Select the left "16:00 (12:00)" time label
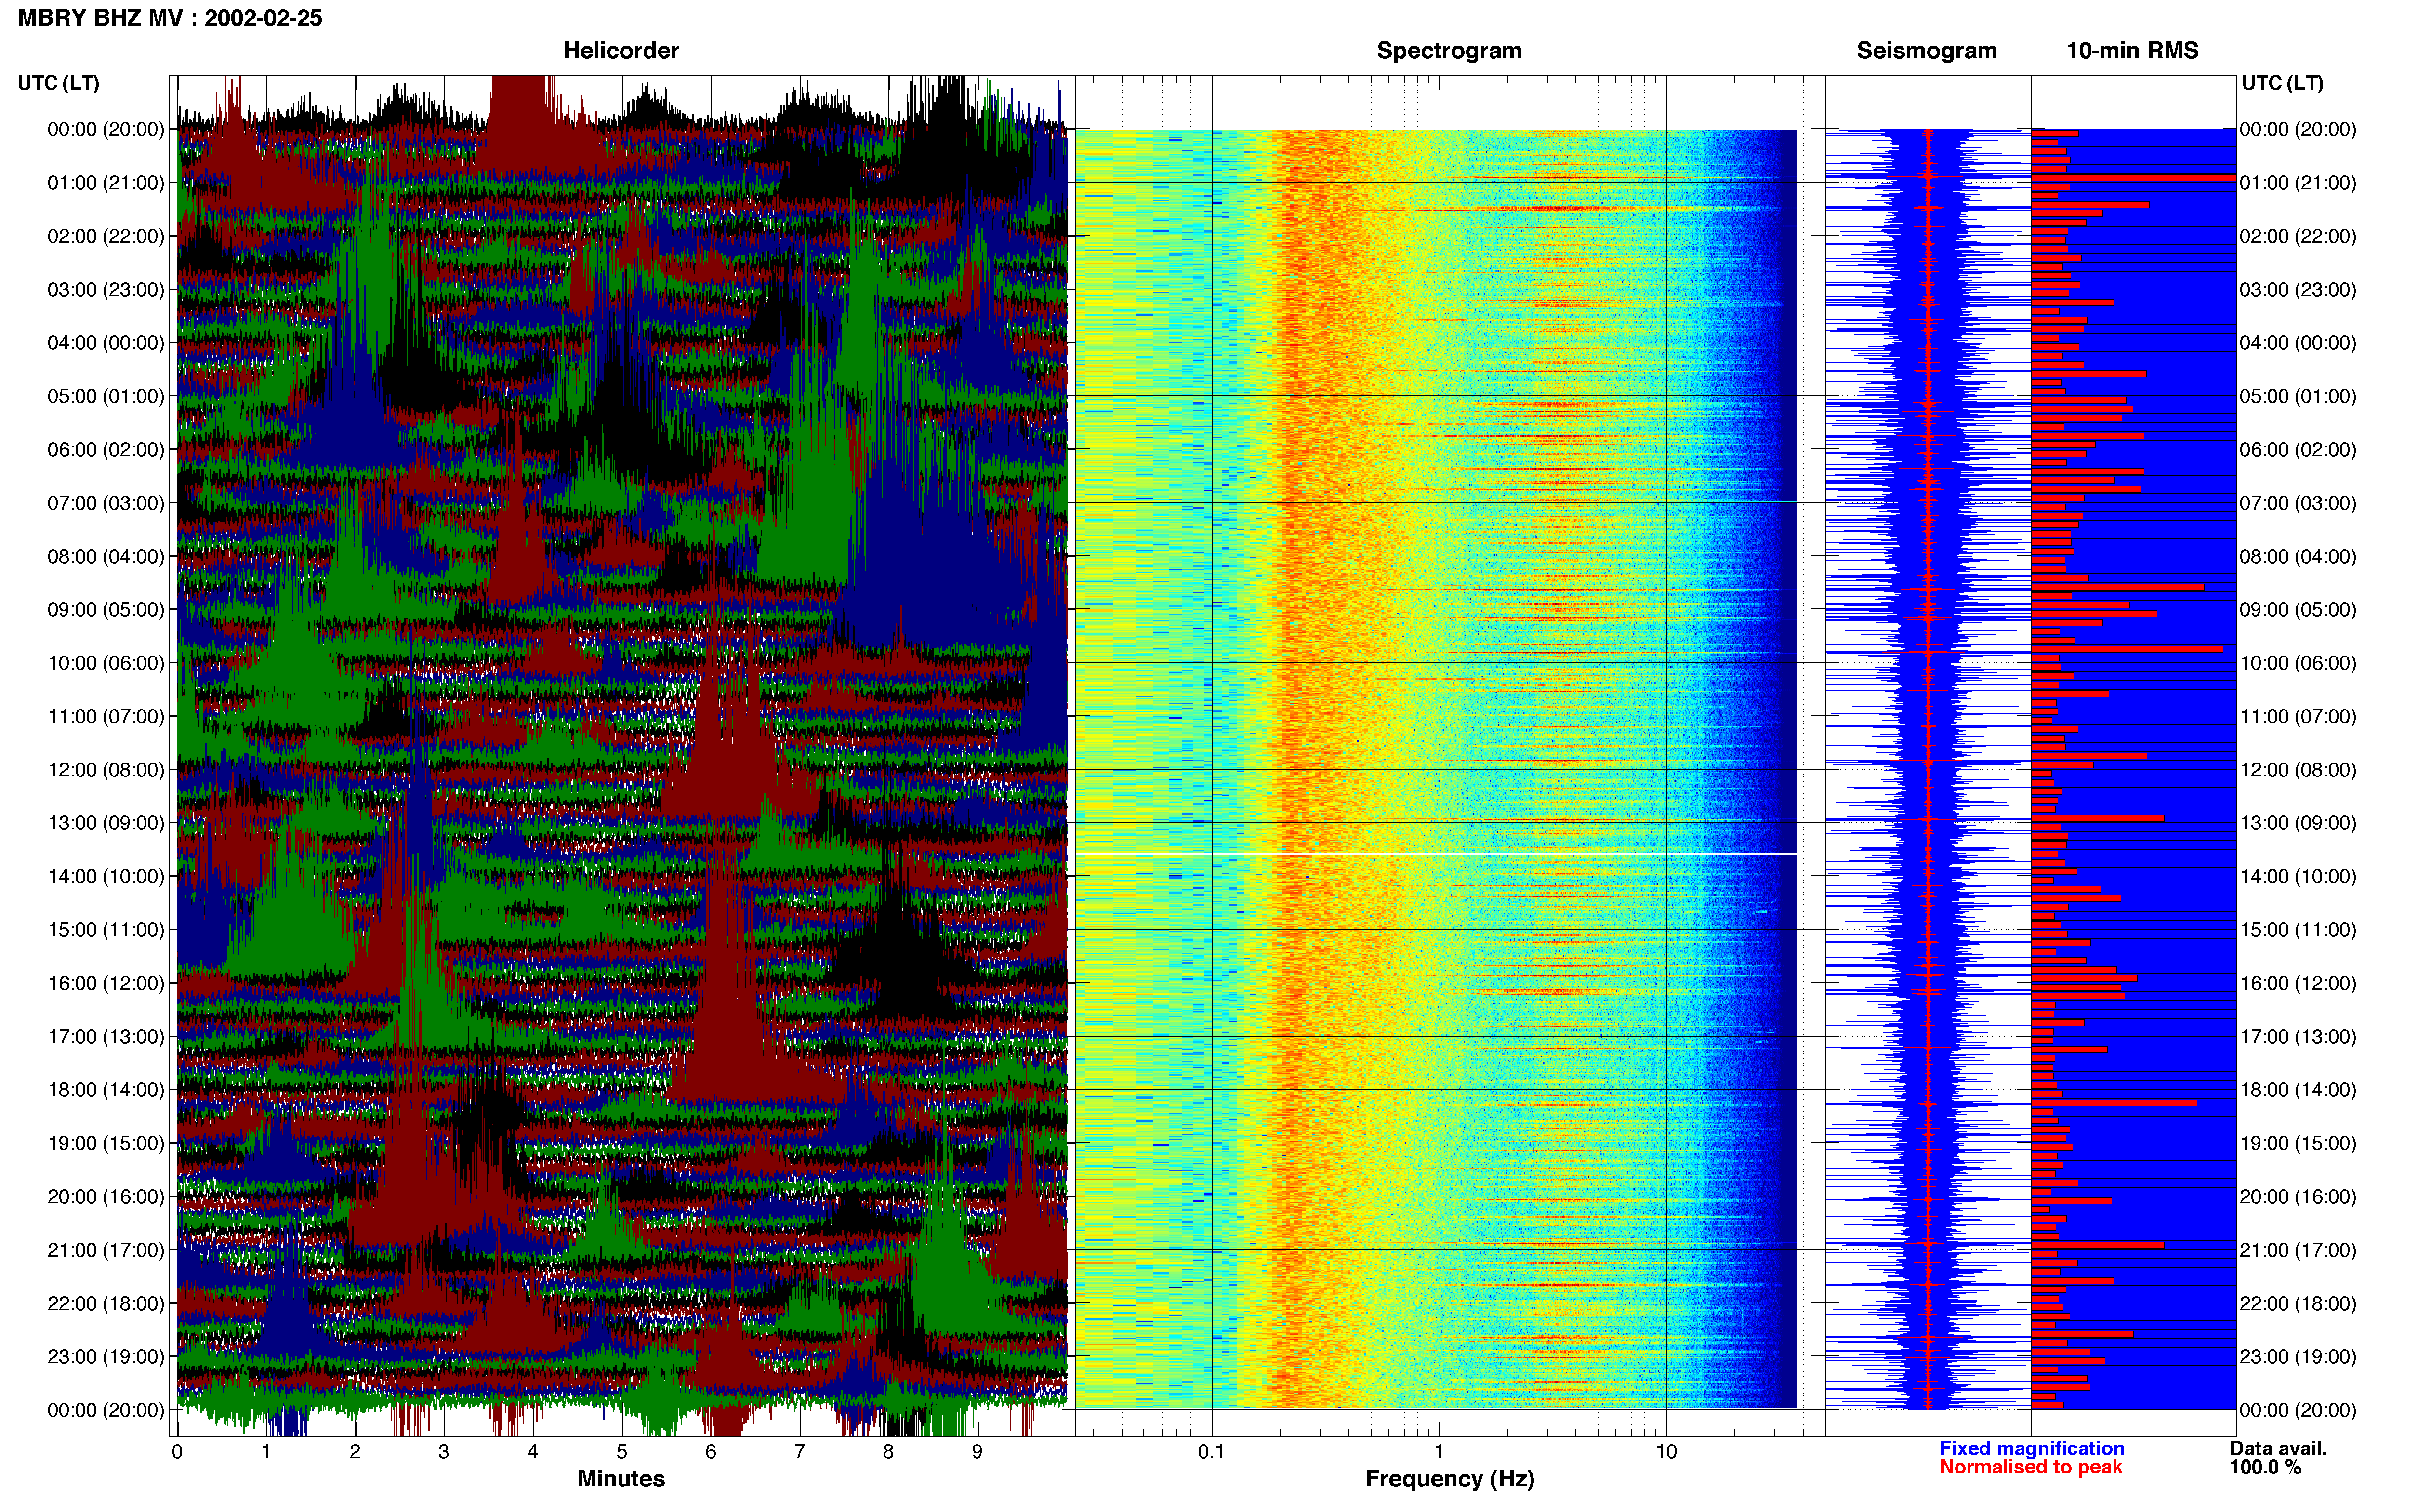The image size is (2418, 1512). (106, 983)
